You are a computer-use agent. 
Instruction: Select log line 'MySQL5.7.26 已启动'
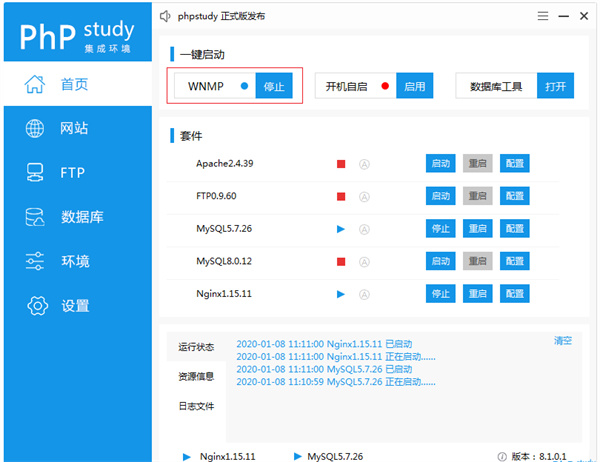pyautogui.click(x=324, y=369)
